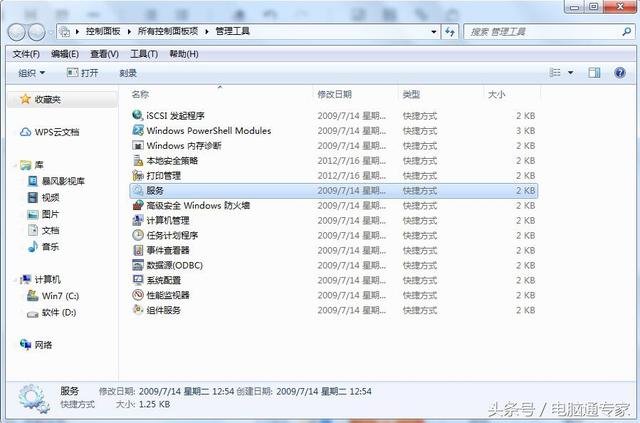Click the Windows 内存诊断 icon
This screenshot has width=640, height=423.
138,146
